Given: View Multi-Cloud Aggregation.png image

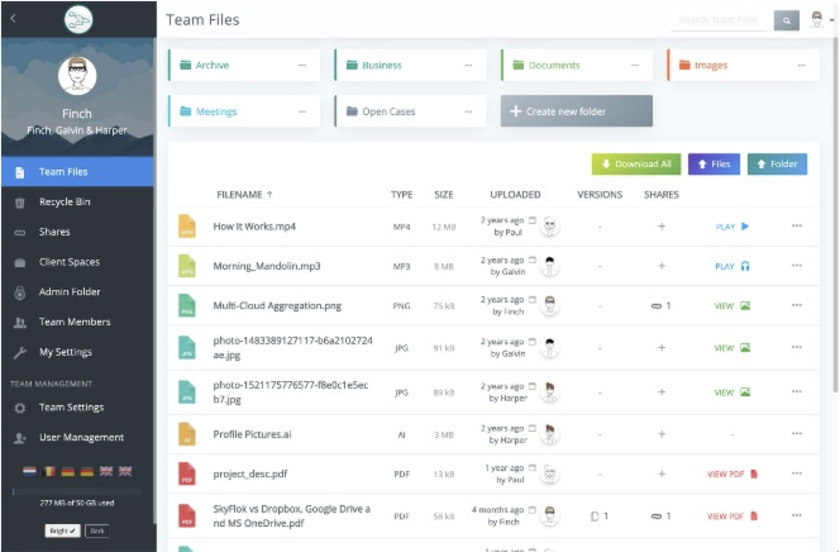Looking at the screenshot, I should pyautogui.click(x=732, y=306).
